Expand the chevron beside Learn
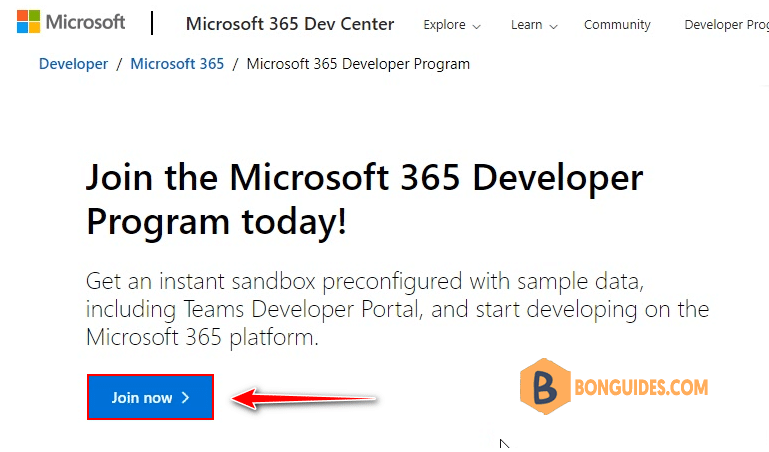This screenshot has width=769, height=452. coord(553,26)
